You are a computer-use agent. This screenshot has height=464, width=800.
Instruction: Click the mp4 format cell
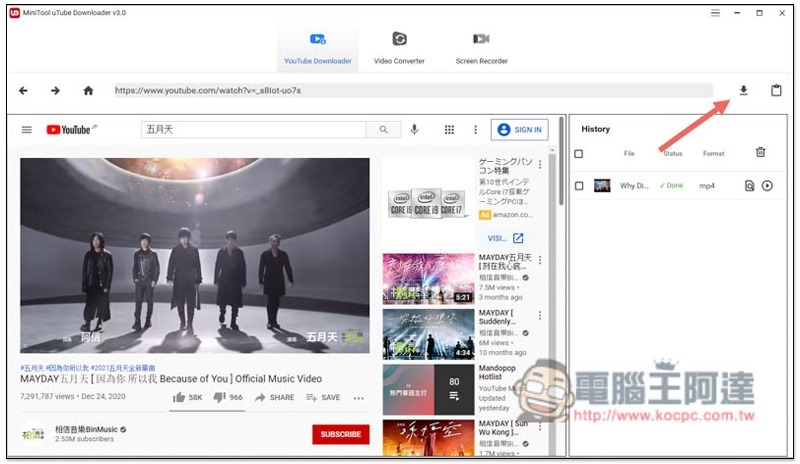click(x=707, y=186)
